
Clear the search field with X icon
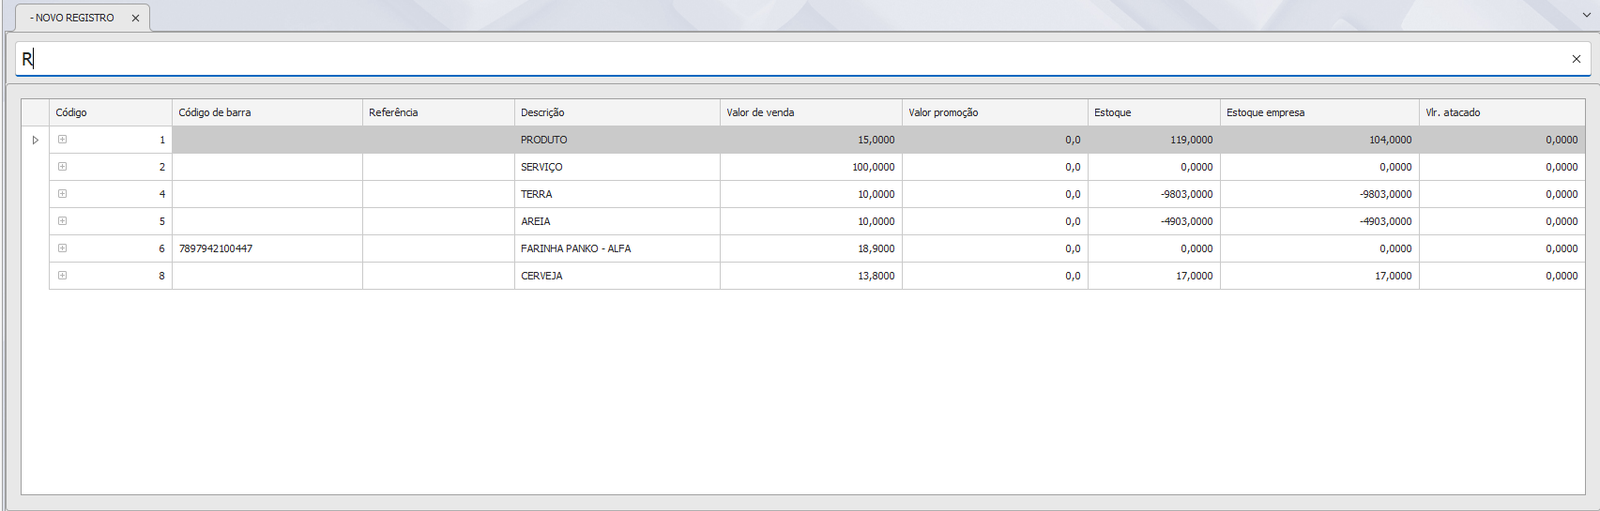(x=1576, y=59)
